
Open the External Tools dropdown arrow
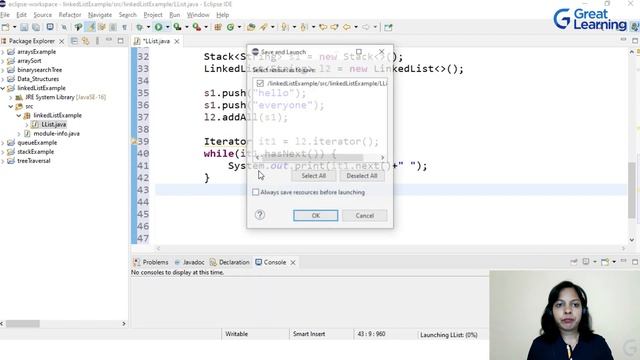206,27
